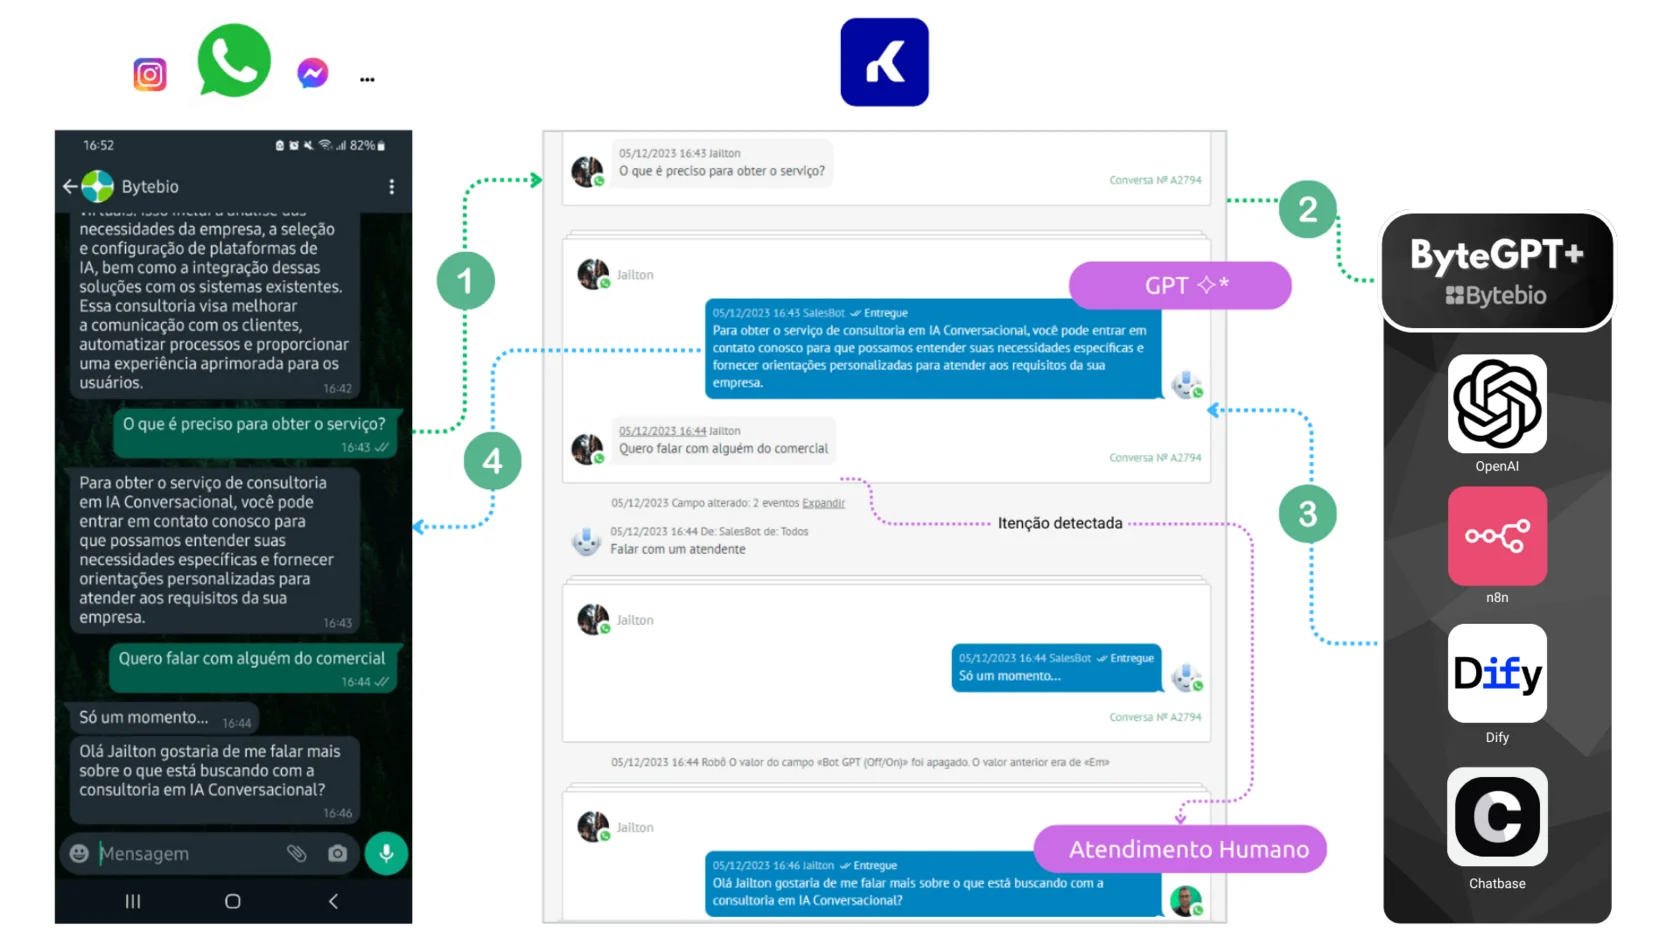
Task: Click the 'Falar com um atendente' text
Action: pyautogui.click(x=678, y=549)
